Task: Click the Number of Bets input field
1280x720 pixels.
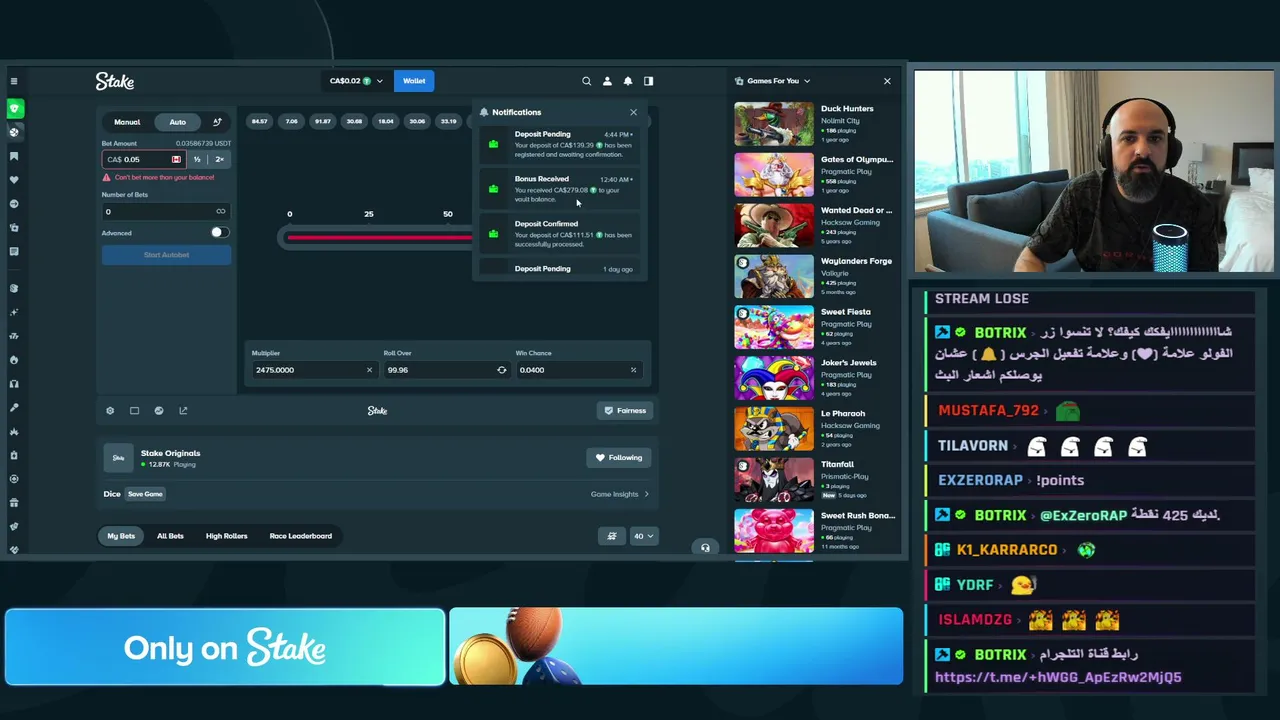Action: pyautogui.click(x=166, y=211)
